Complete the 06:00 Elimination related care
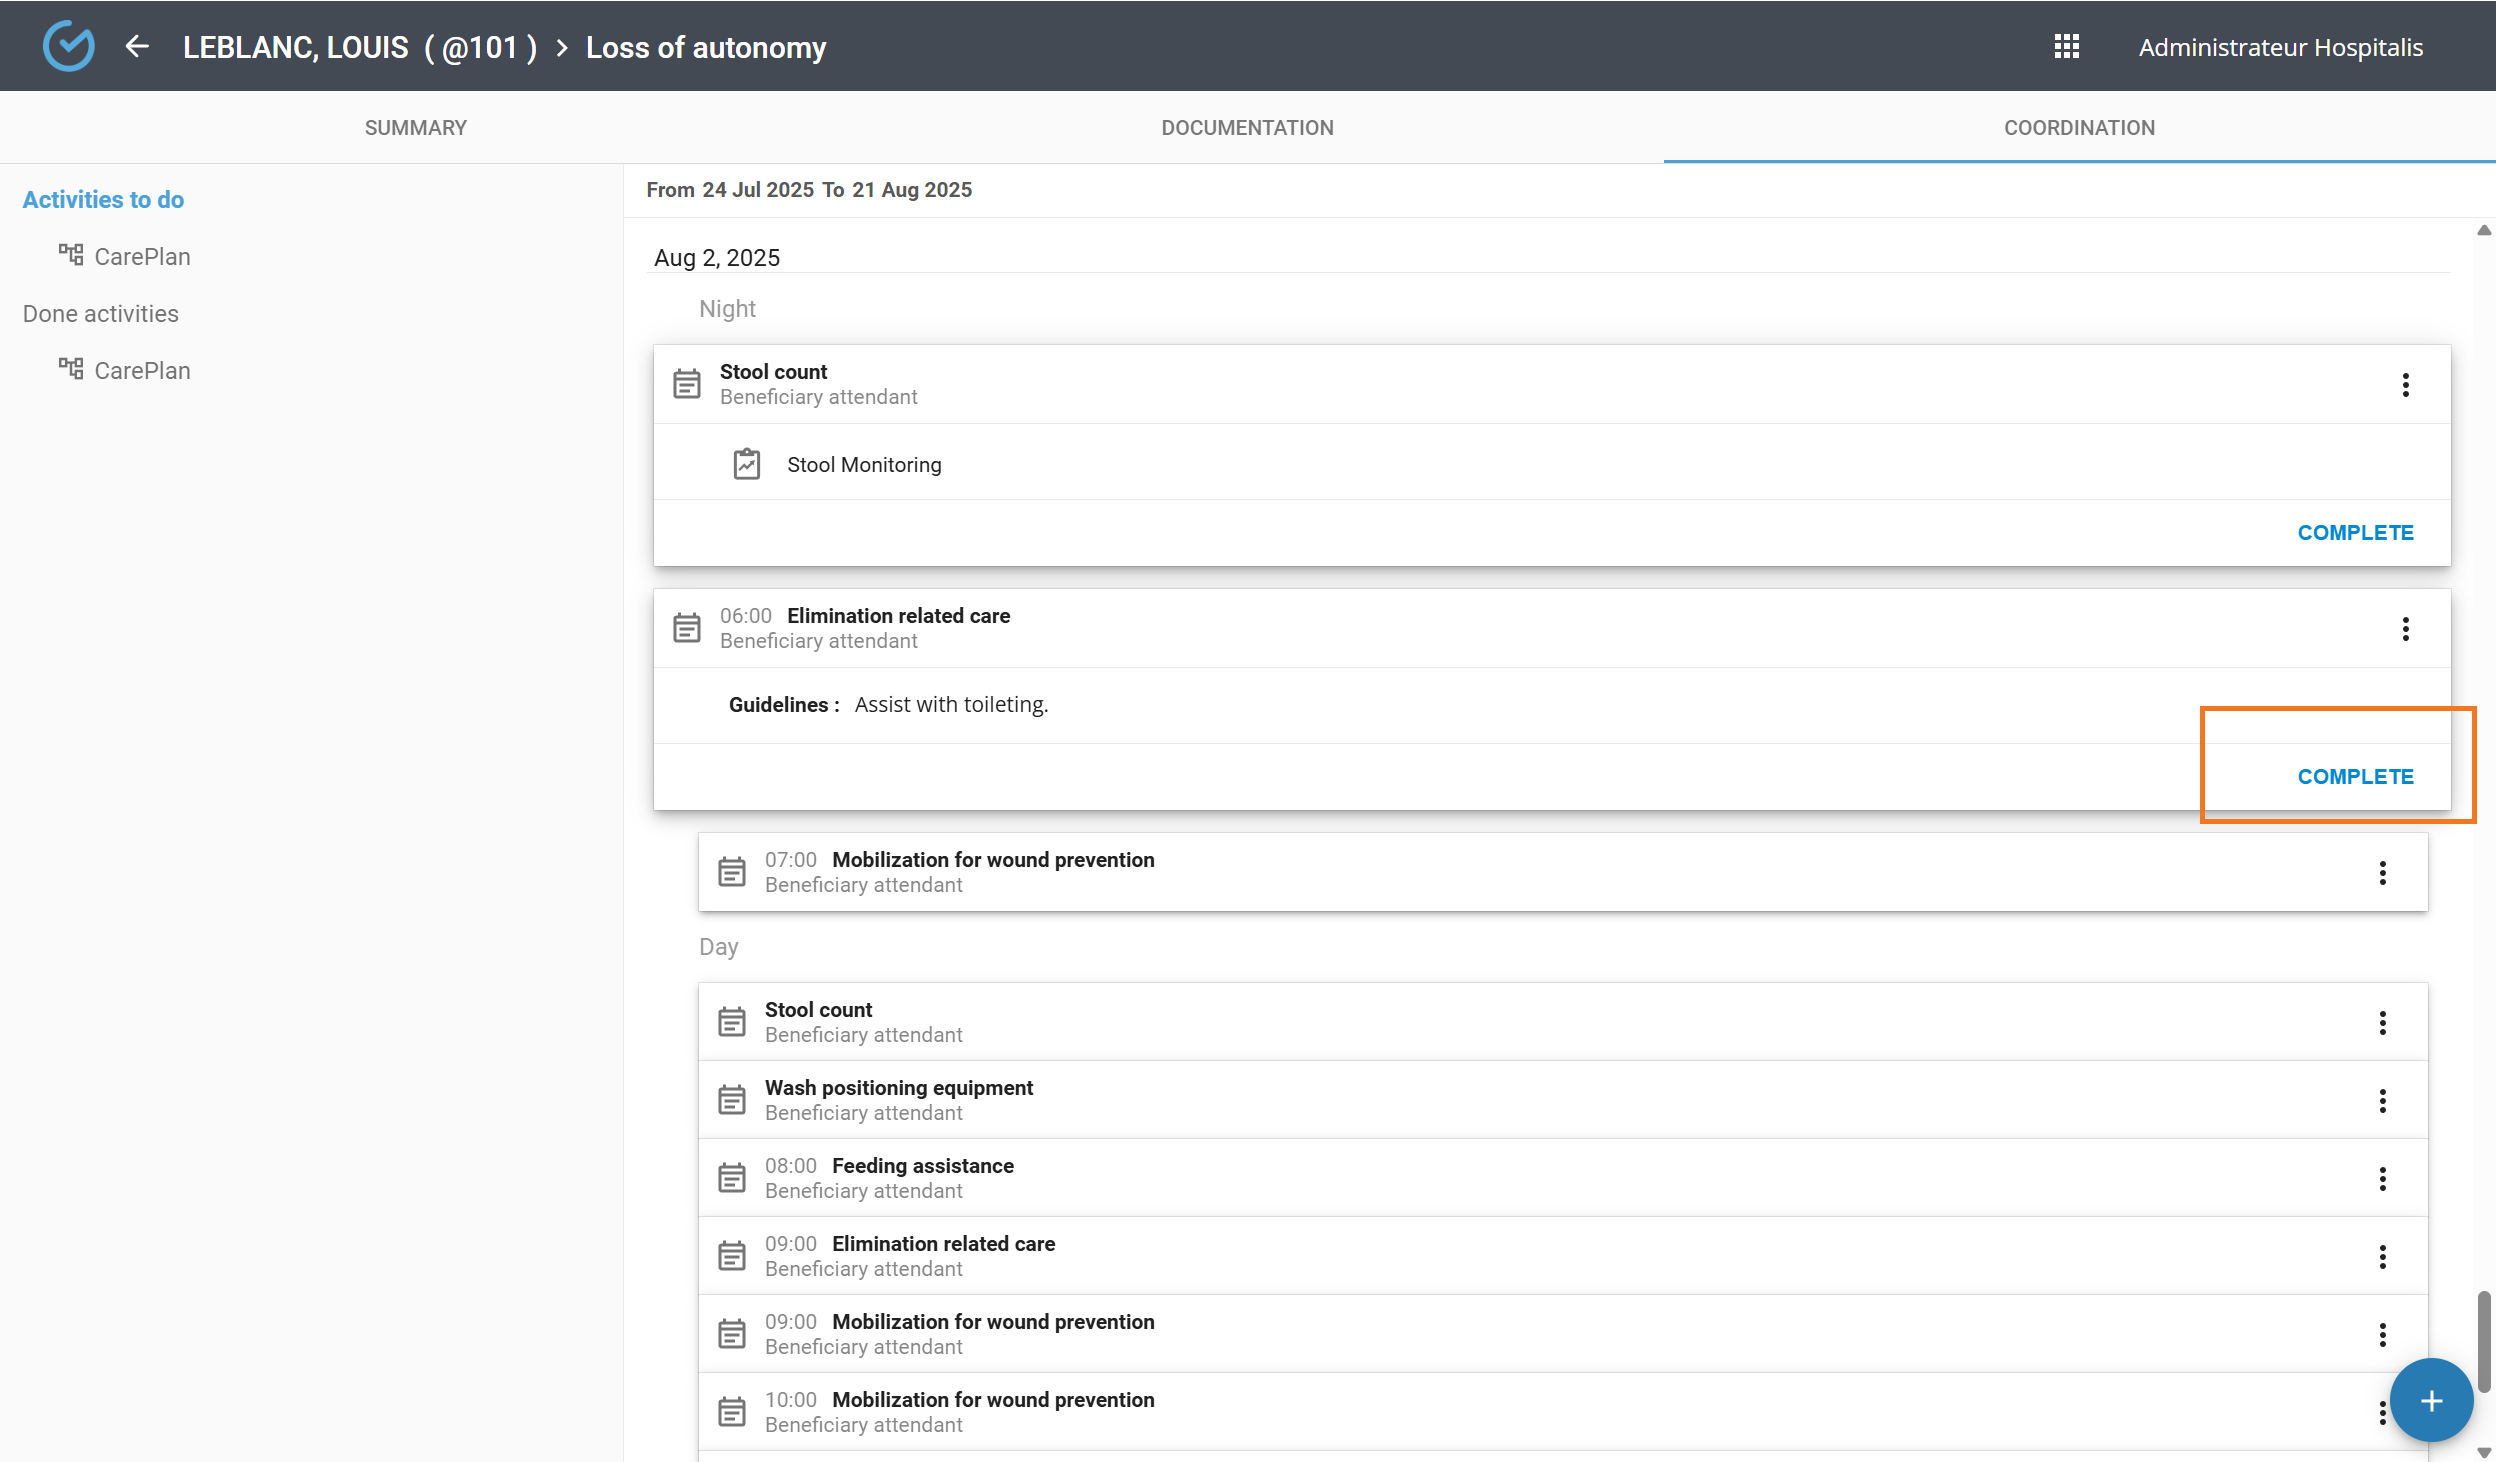Viewport: 2496px width, 1462px height. point(2354,777)
